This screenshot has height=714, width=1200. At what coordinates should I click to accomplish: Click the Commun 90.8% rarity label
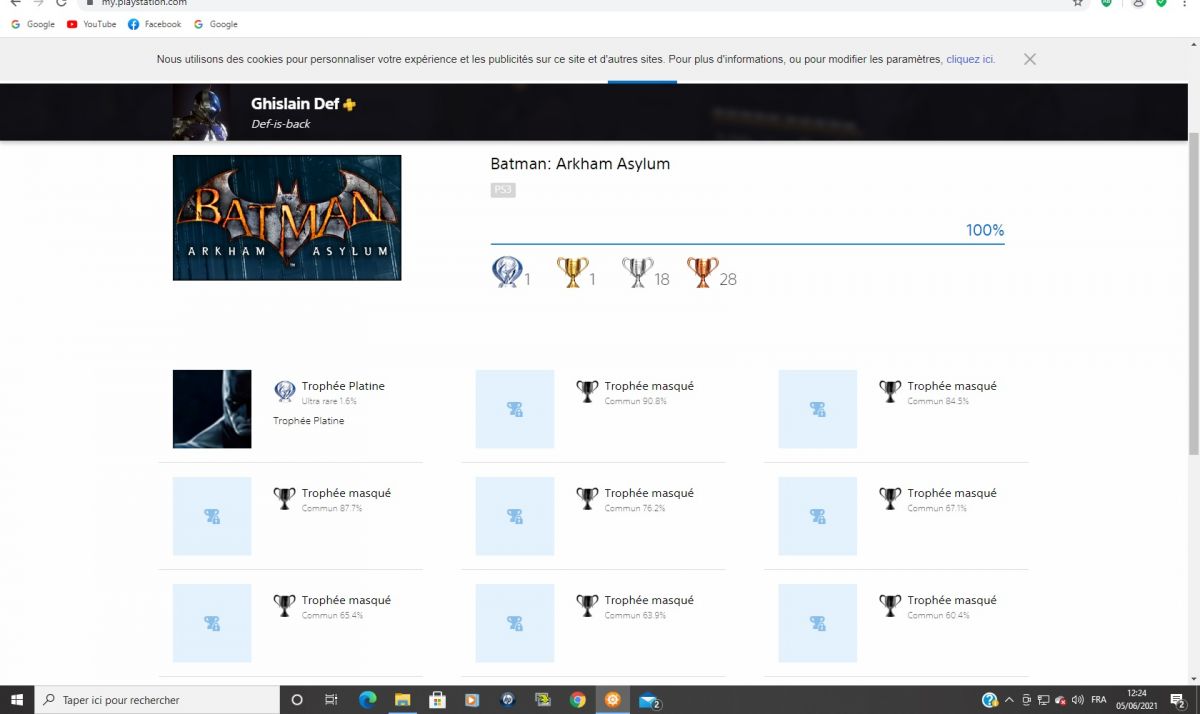tap(635, 401)
